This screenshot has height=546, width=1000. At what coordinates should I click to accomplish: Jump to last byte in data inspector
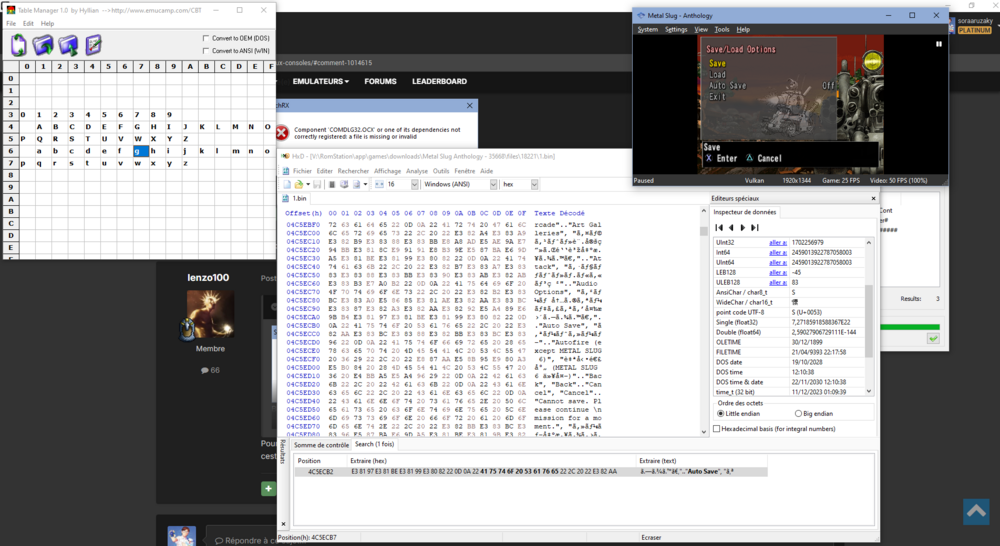(756, 227)
